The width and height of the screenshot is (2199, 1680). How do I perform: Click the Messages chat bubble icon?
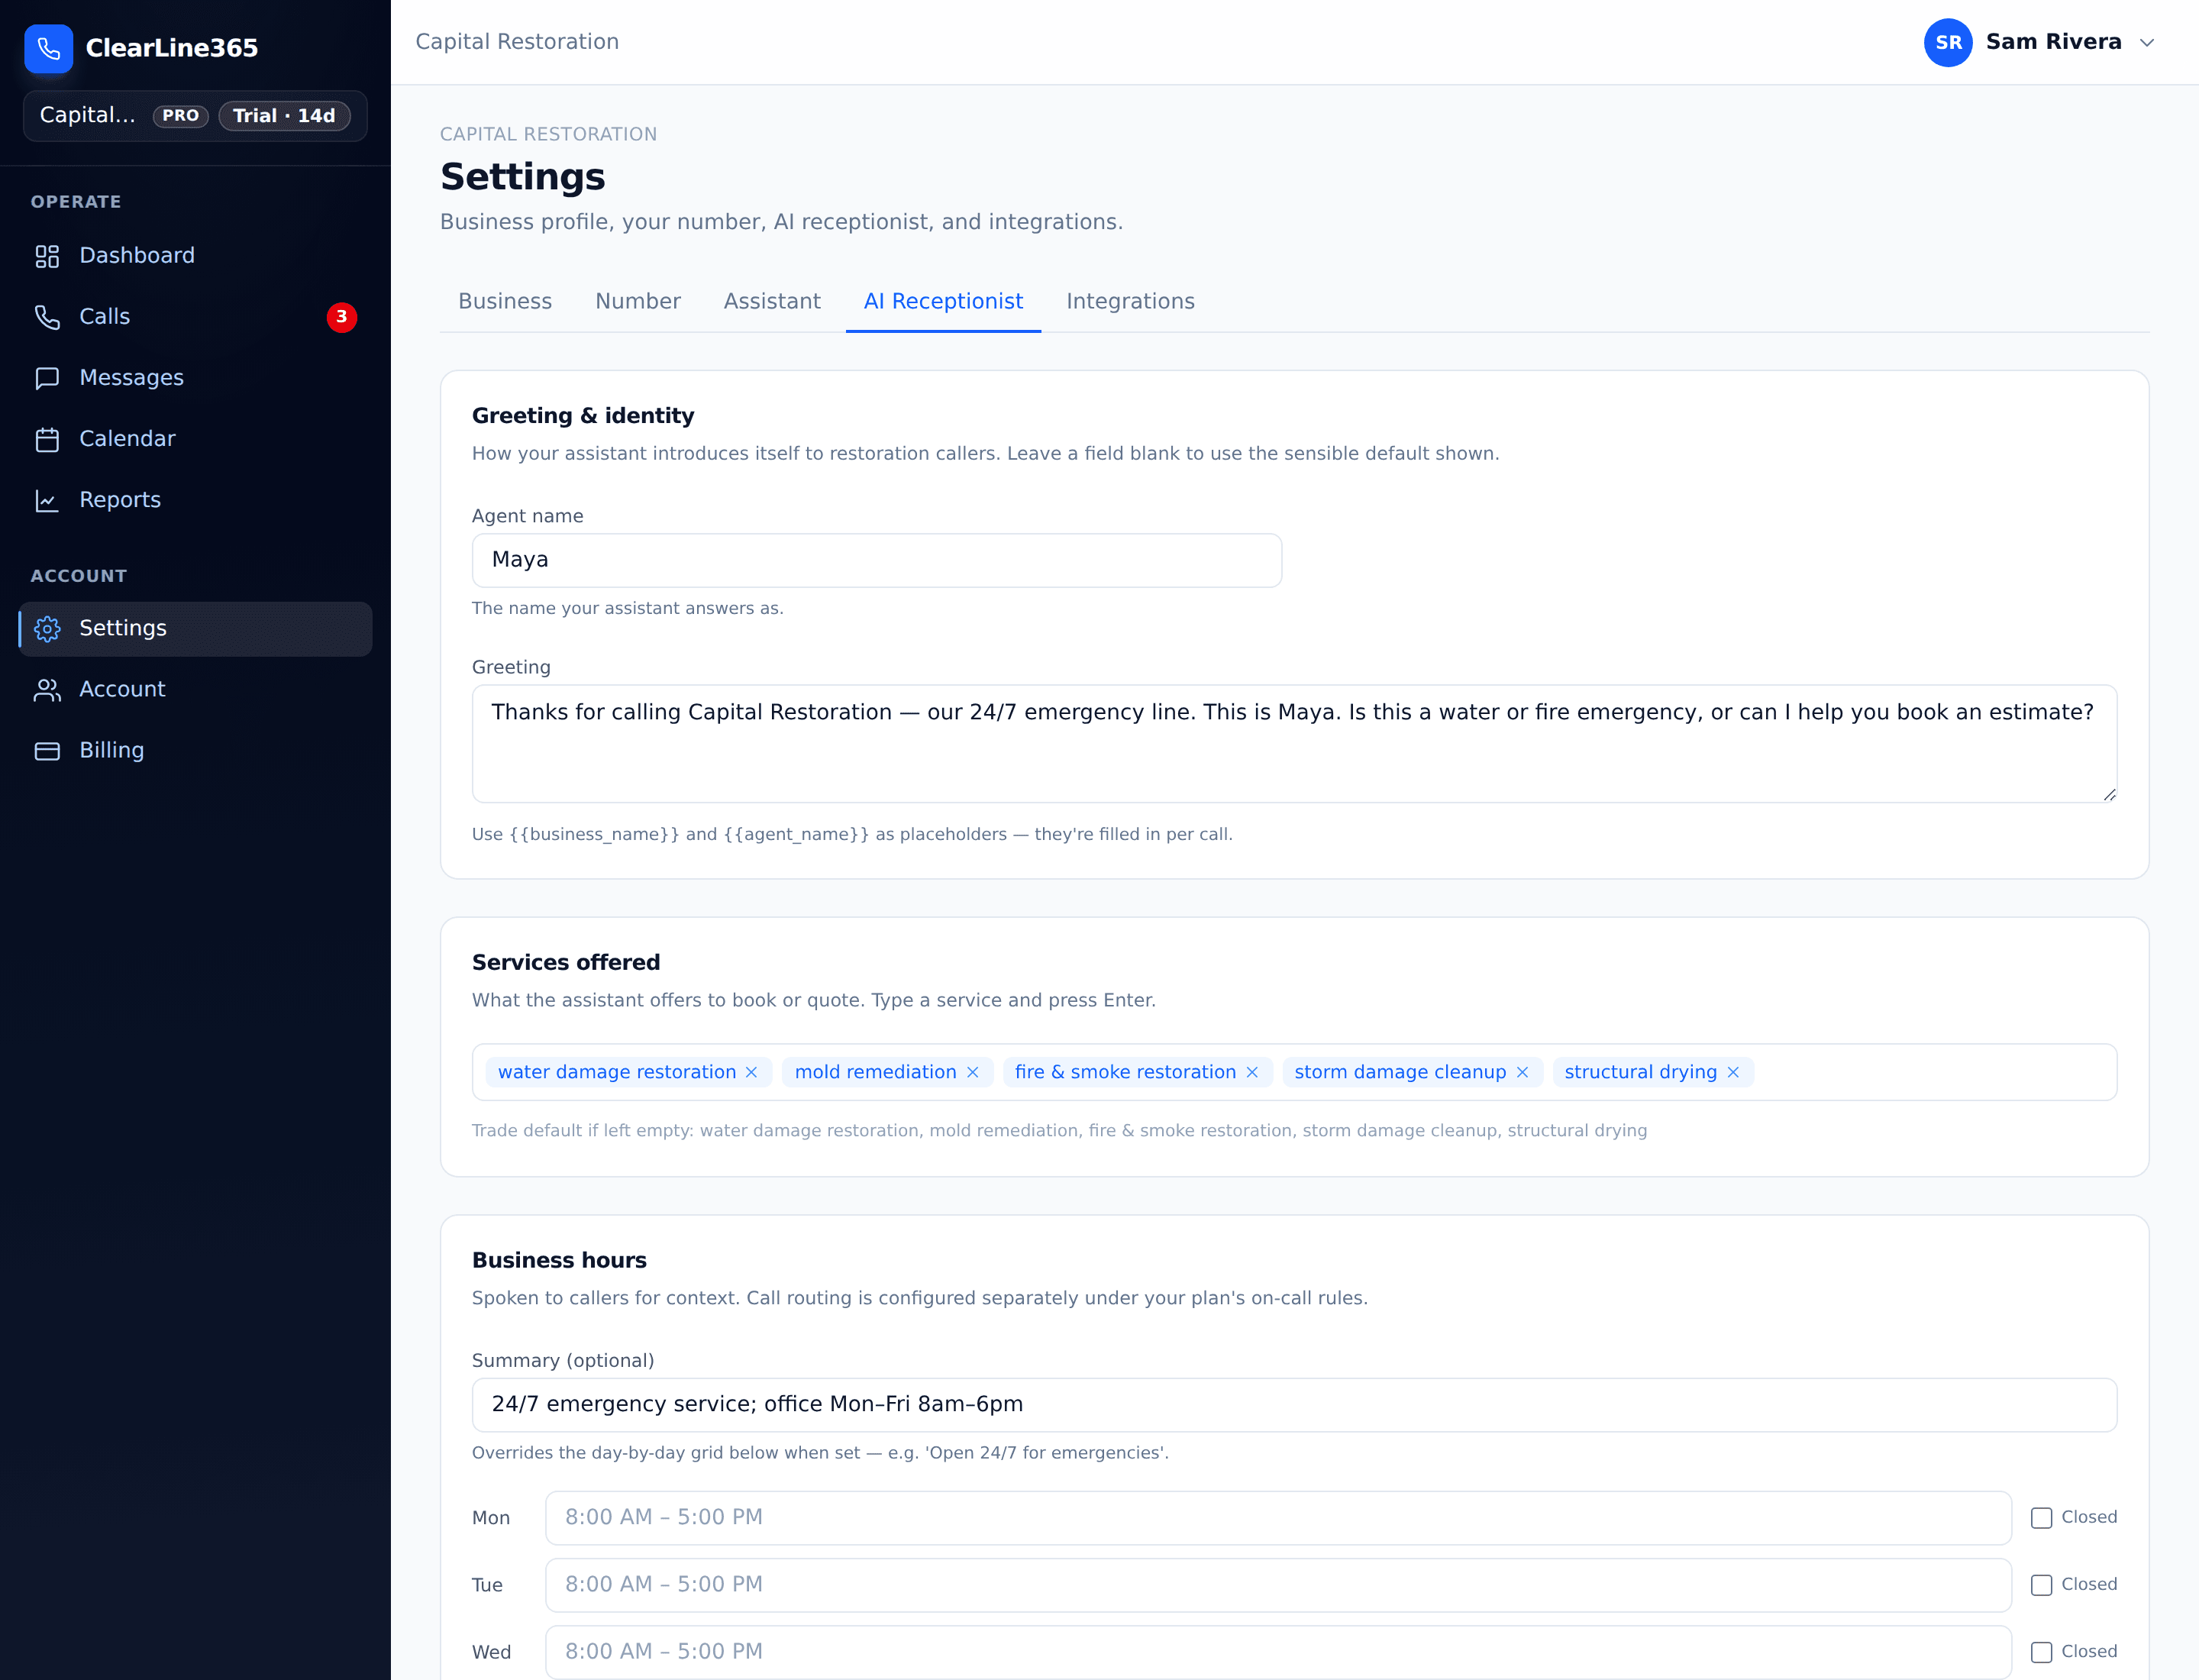click(47, 378)
